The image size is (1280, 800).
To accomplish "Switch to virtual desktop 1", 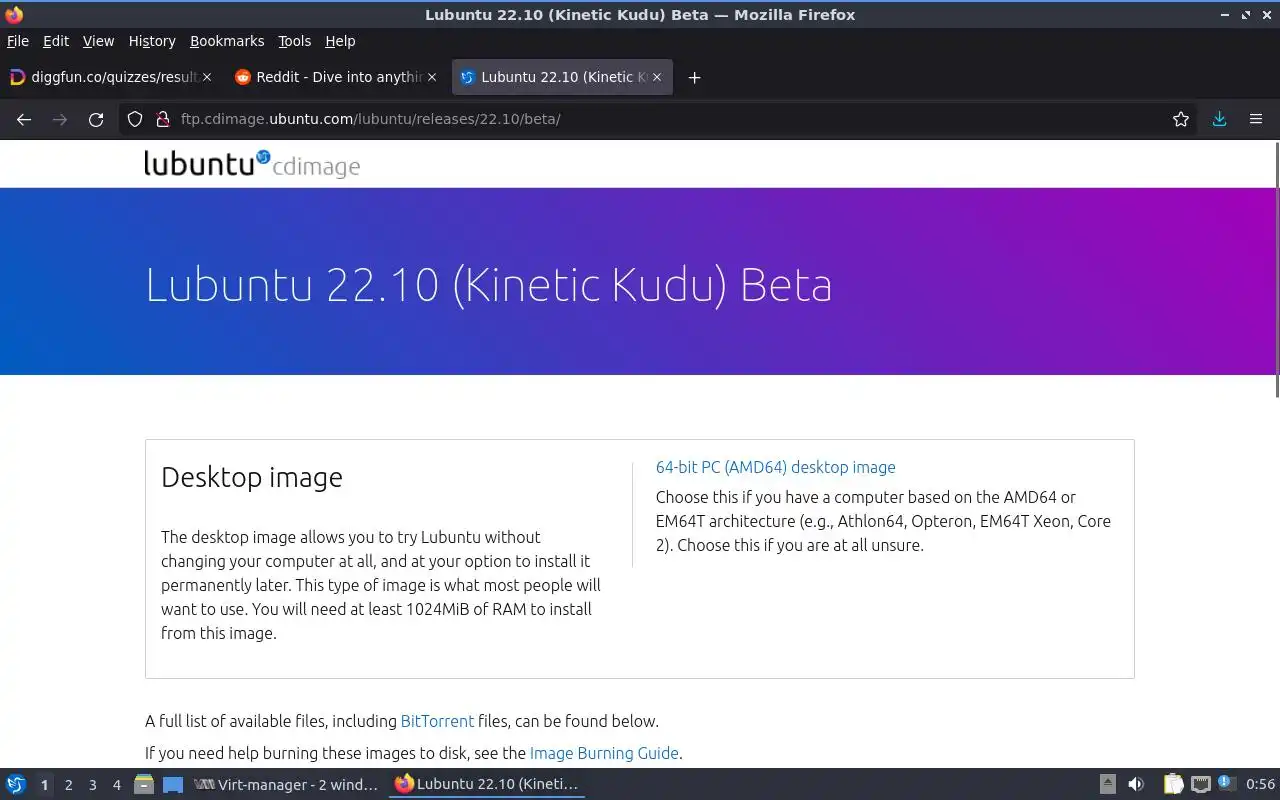I will 44,785.
